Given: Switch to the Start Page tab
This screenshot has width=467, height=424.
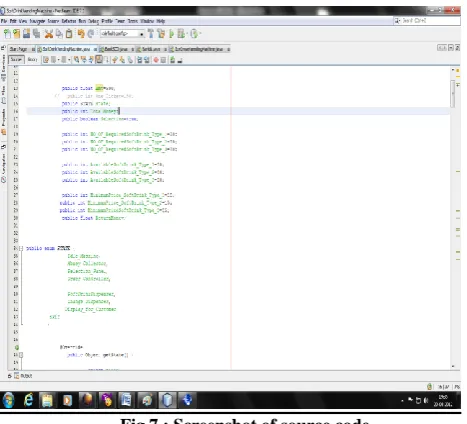Looking at the screenshot, I should click(18, 49).
